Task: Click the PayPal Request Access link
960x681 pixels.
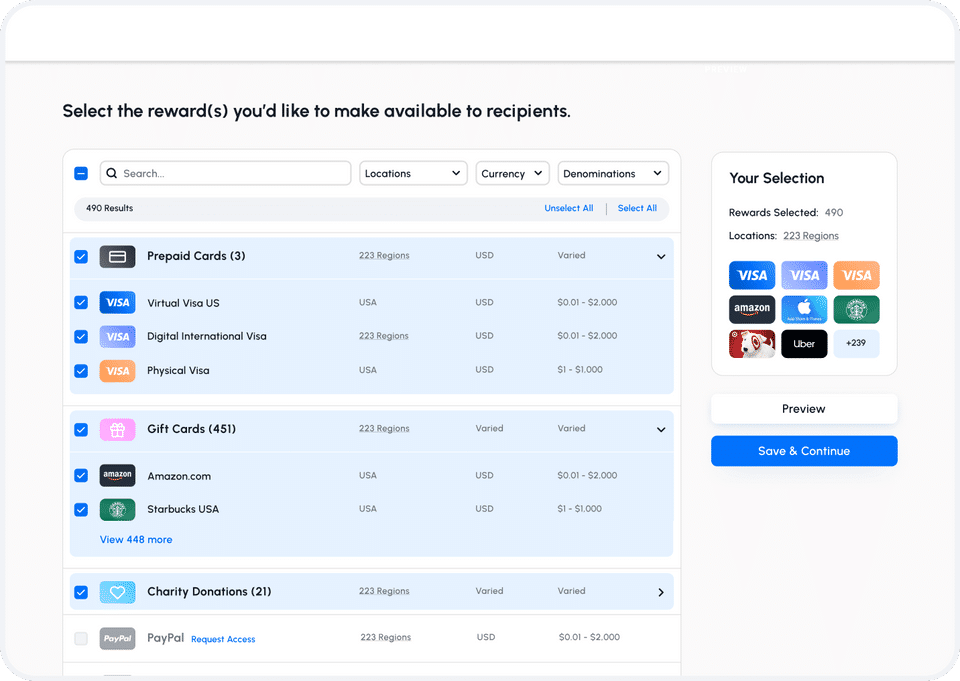Action: (x=223, y=639)
